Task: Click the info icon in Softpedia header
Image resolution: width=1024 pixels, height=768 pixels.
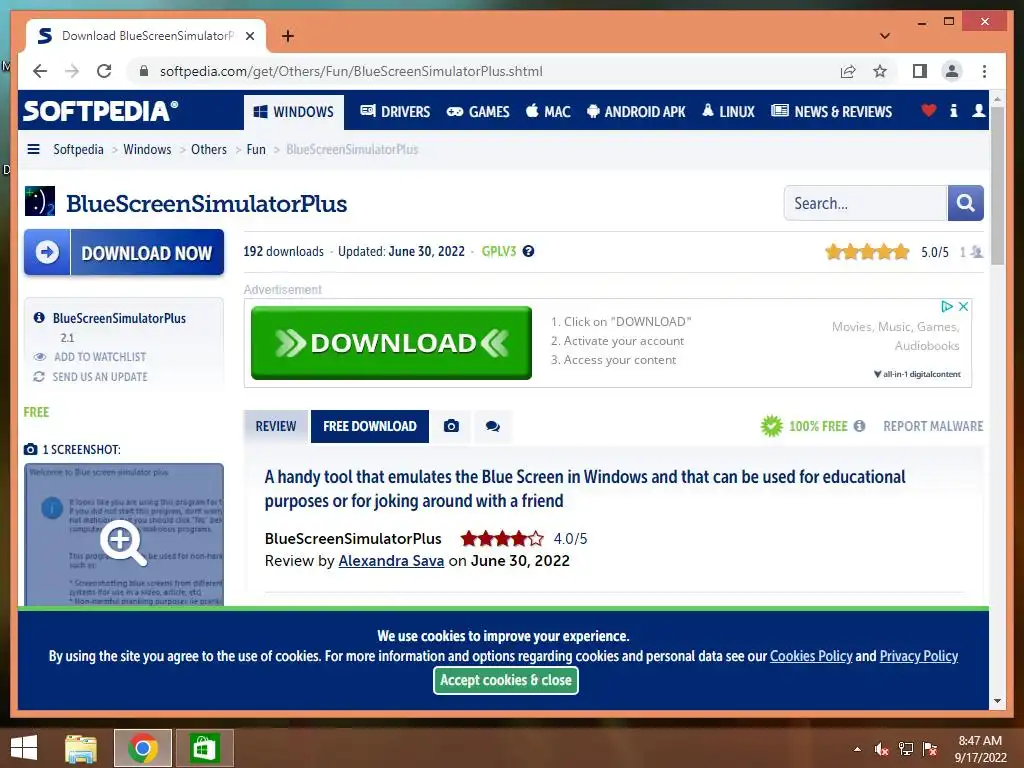Action: coord(953,111)
